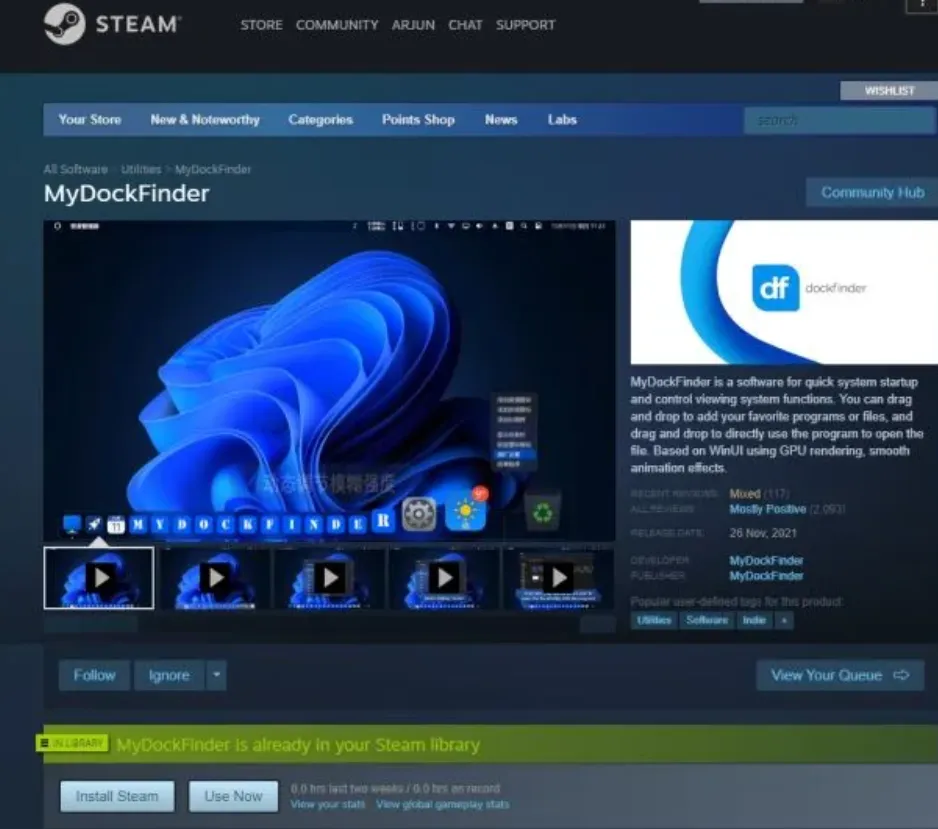Open the SUPPORT page
The image size is (938, 829).
point(525,25)
